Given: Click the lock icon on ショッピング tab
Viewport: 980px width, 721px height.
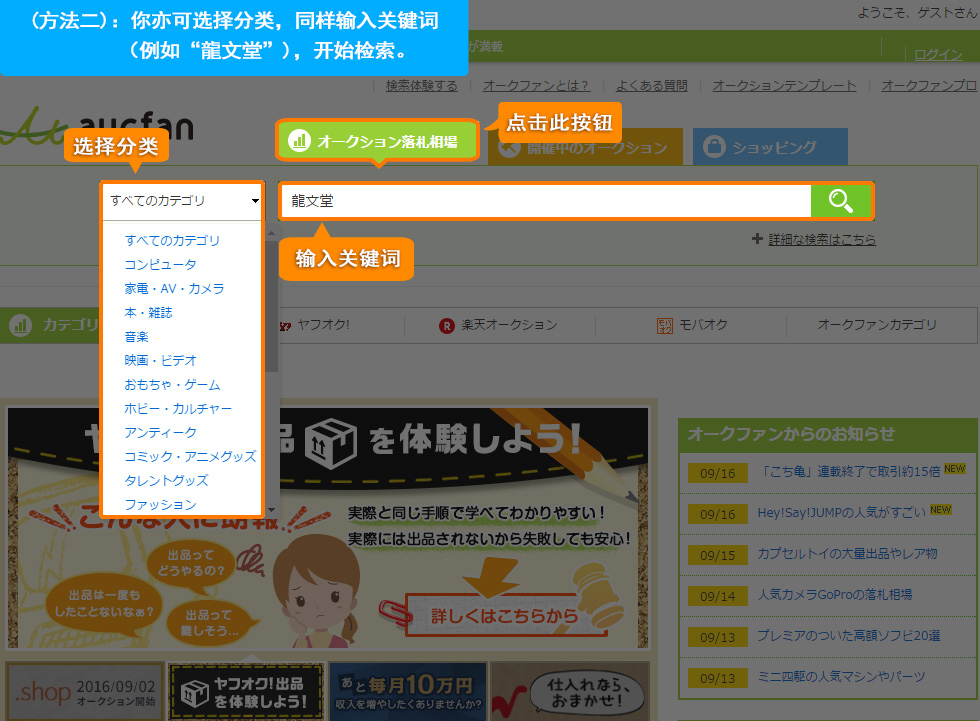Looking at the screenshot, I should (714, 147).
